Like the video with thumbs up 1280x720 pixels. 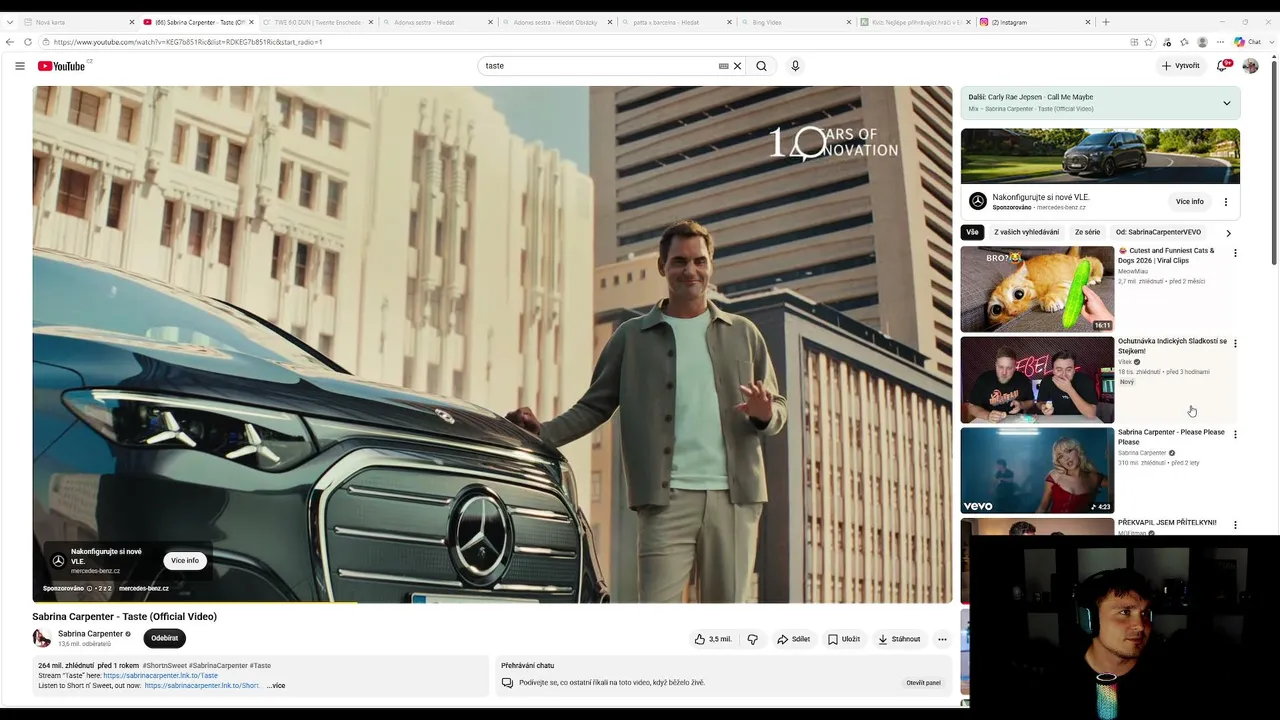[x=714, y=639]
